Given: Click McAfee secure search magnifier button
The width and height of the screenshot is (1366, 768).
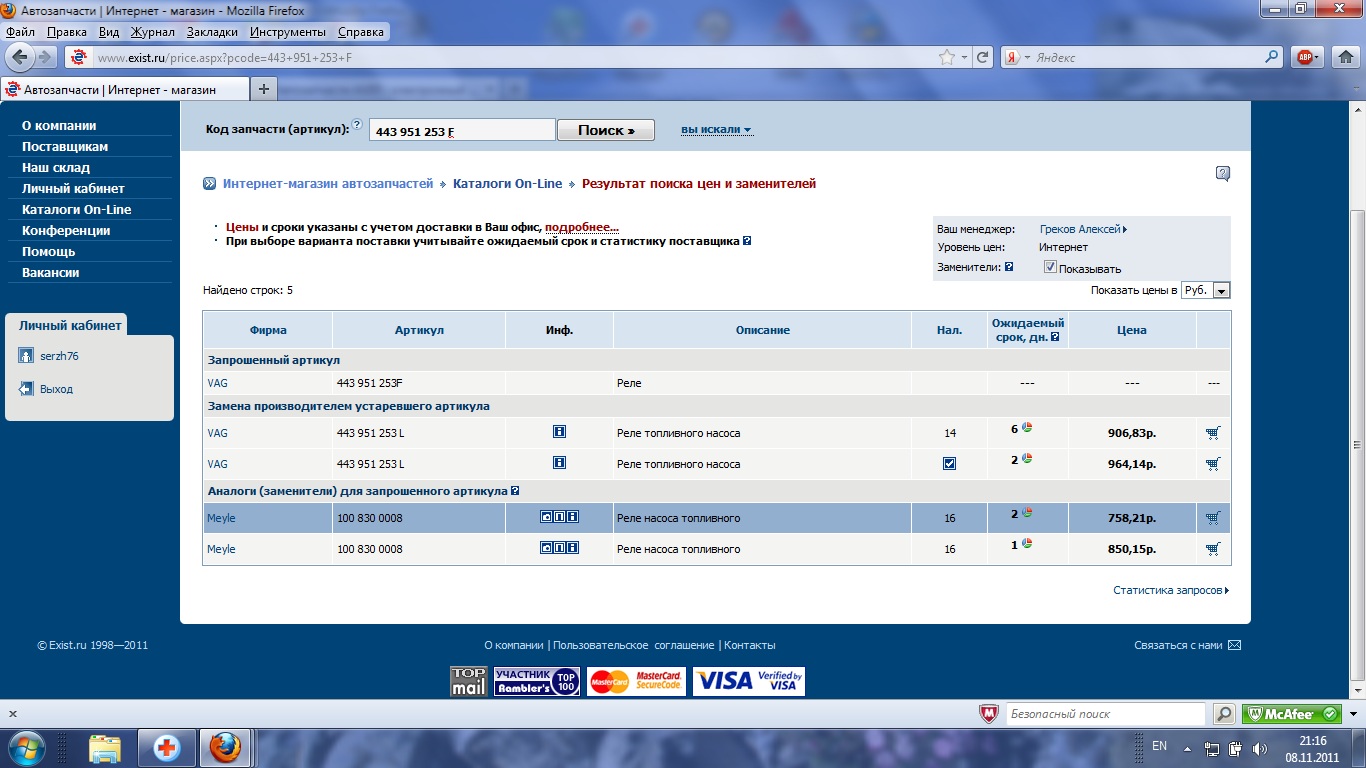Looking at the screenshot, I should (1224, 714).
